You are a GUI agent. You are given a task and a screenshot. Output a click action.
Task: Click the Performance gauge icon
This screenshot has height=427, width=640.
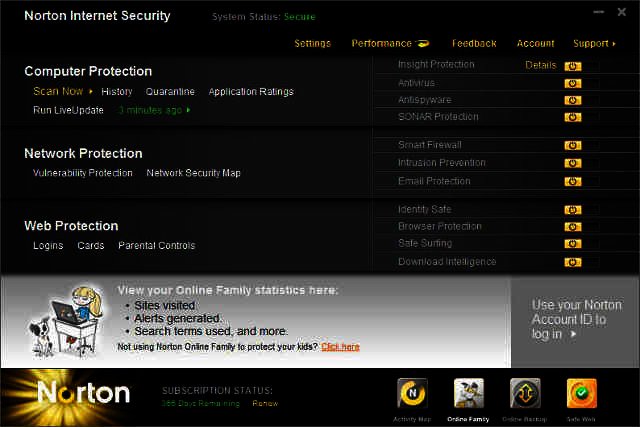point(422,43)
